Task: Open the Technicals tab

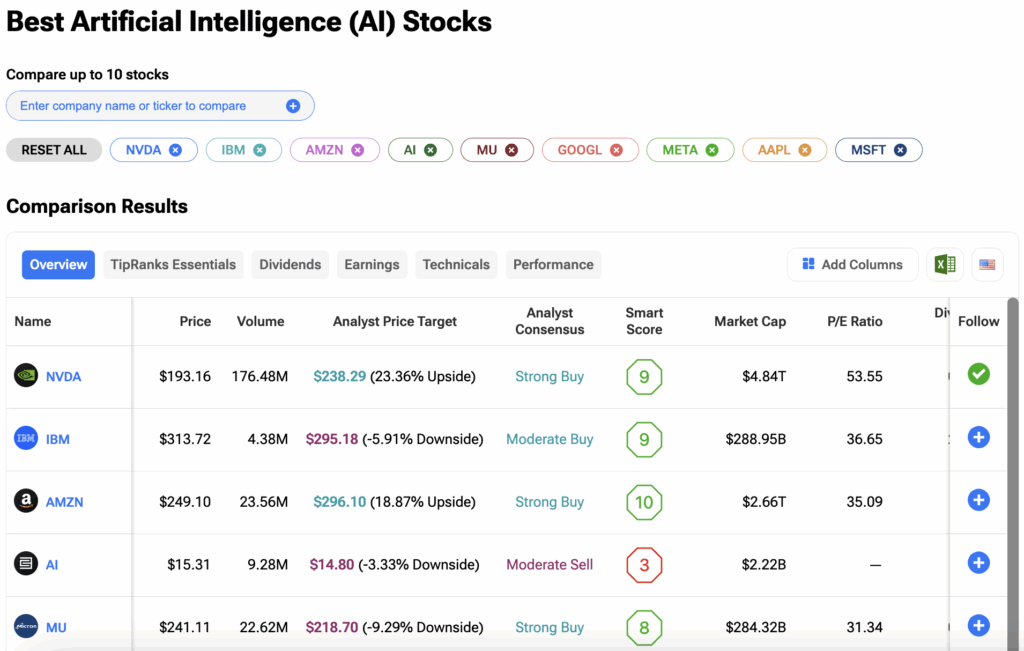Action: (x=456, y=265)
